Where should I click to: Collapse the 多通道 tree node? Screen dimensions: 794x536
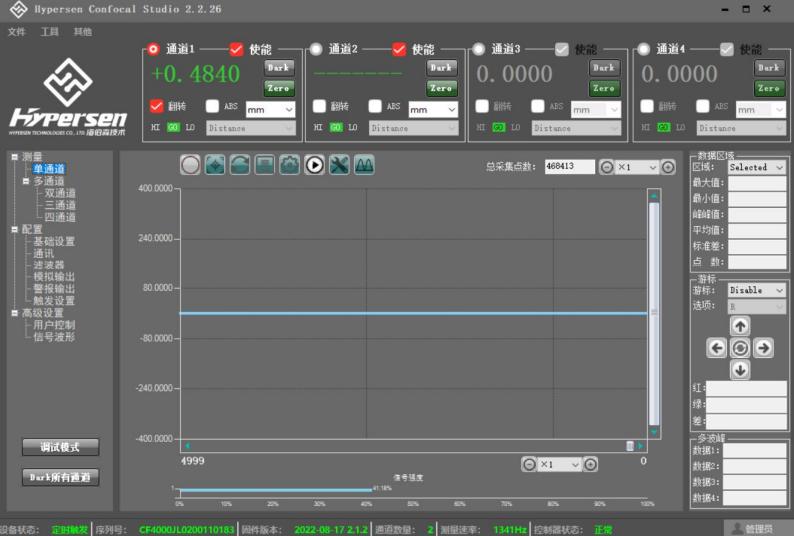pyautogui.click(x=26, y=181)
